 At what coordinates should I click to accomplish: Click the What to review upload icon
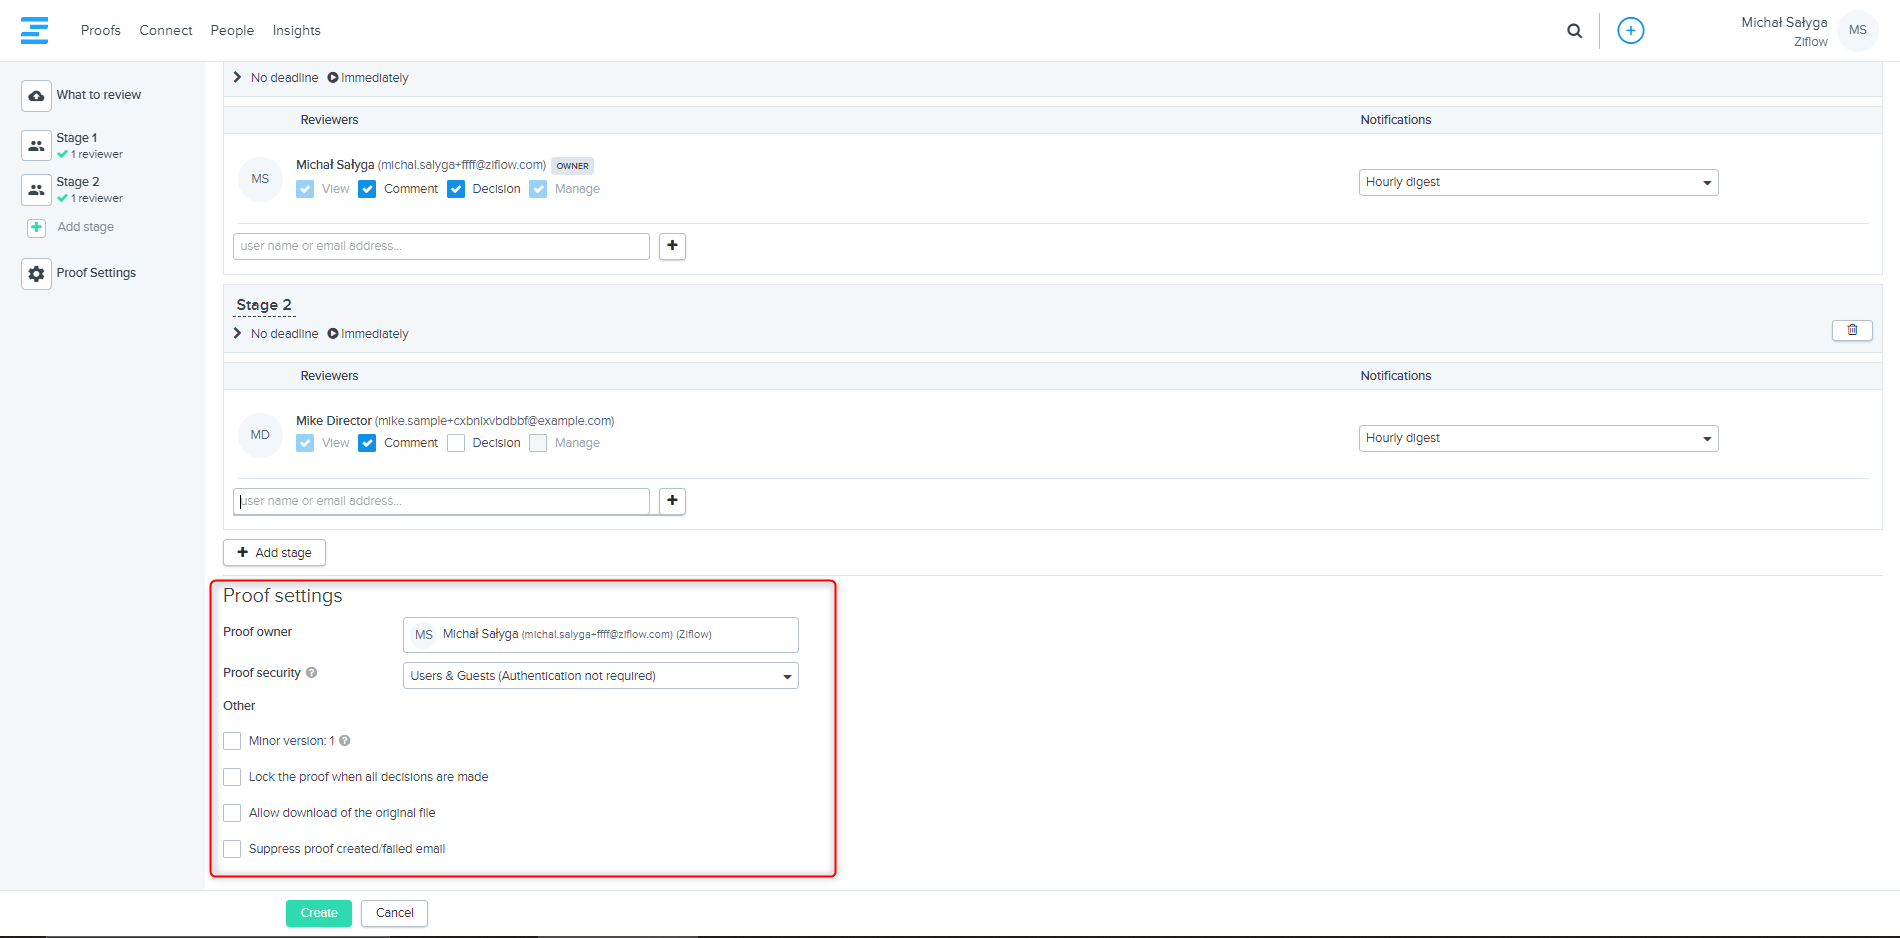tap(36, 96)
